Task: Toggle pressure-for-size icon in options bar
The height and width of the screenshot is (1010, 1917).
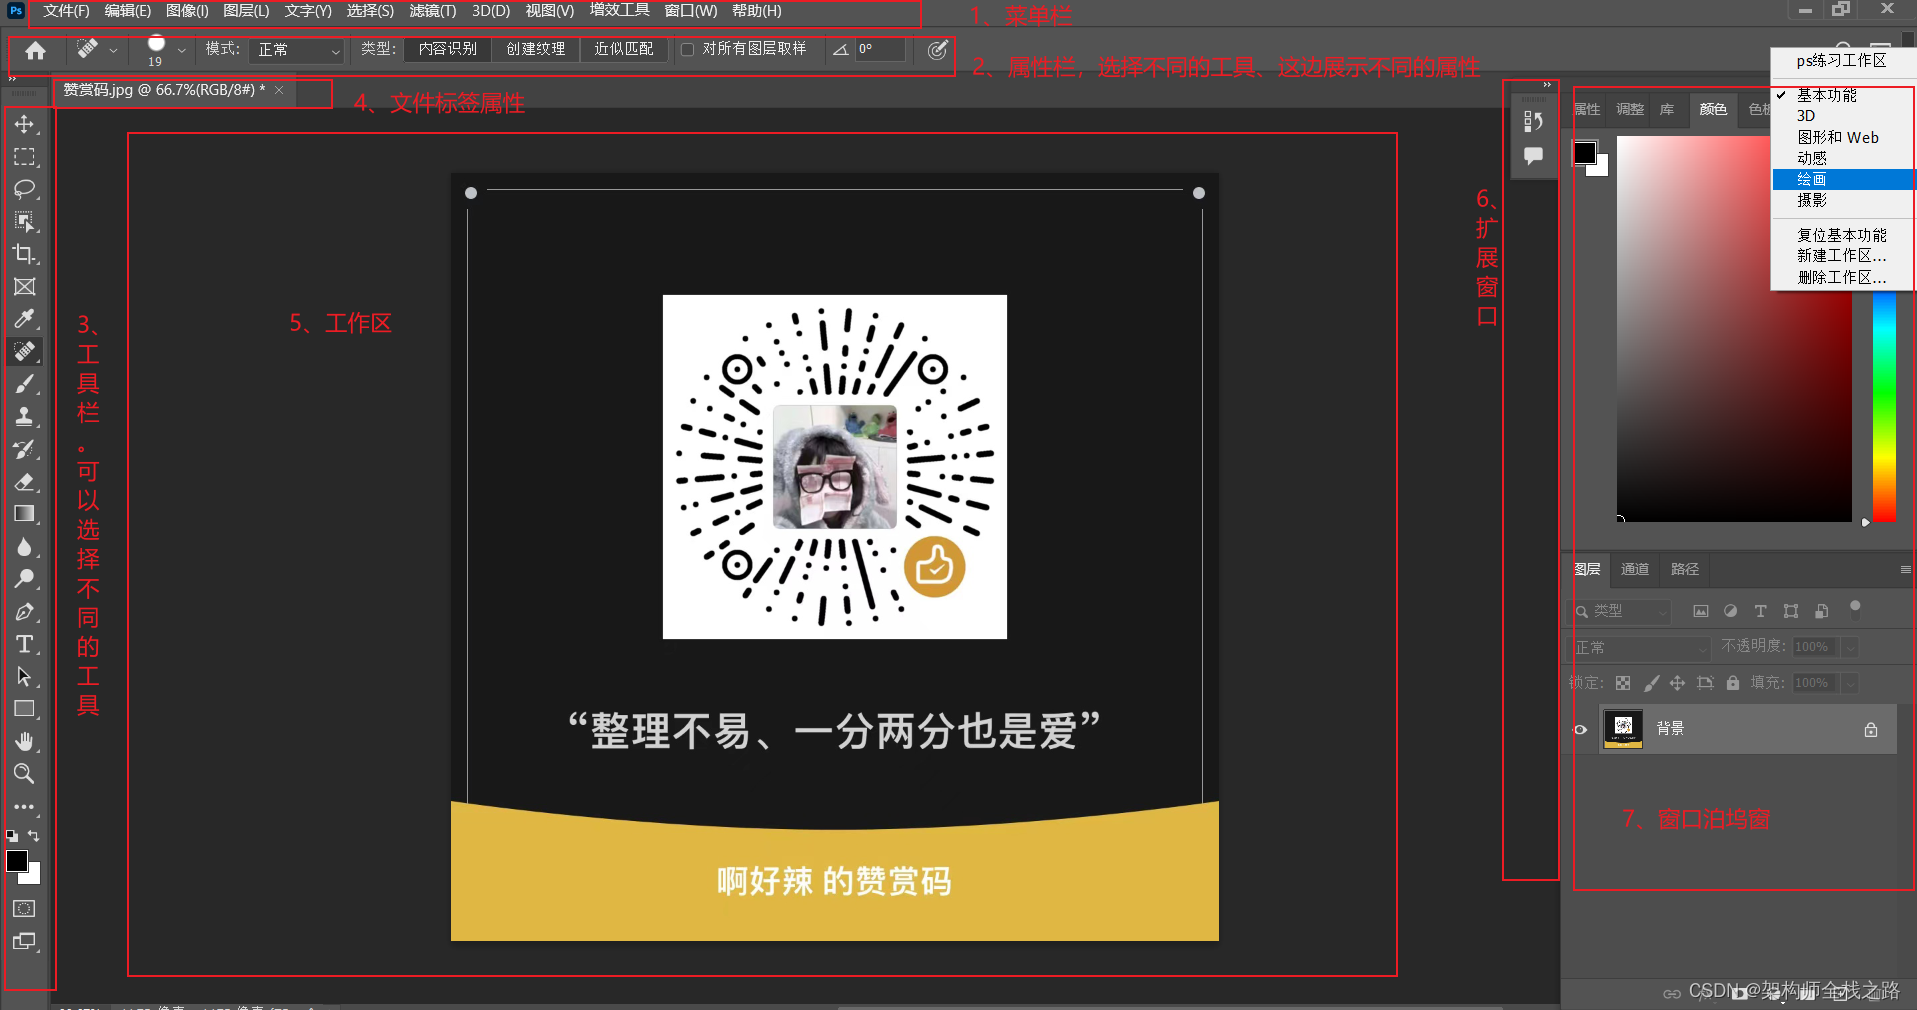Action: pos(937,50)
